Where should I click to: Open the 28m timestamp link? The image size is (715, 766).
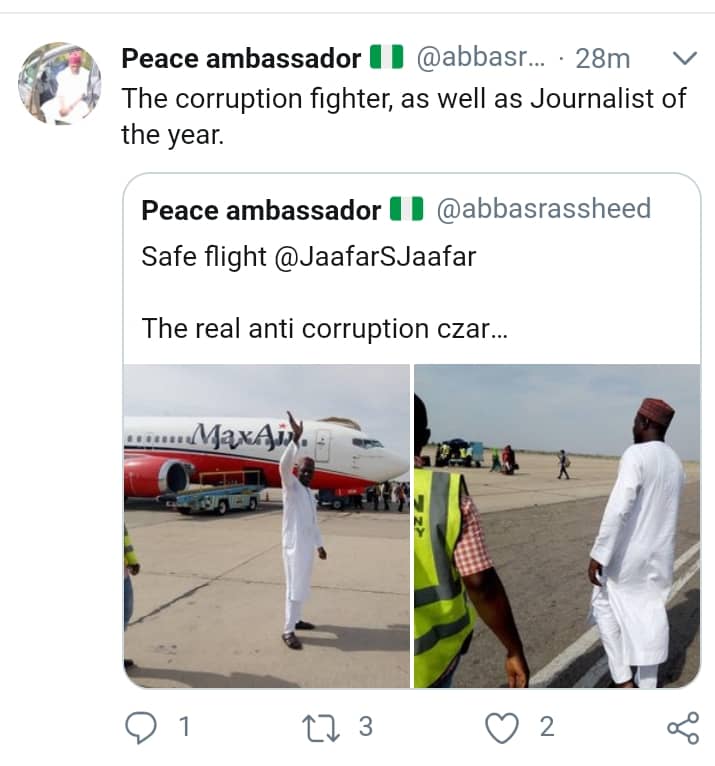[x=603, y=58]
